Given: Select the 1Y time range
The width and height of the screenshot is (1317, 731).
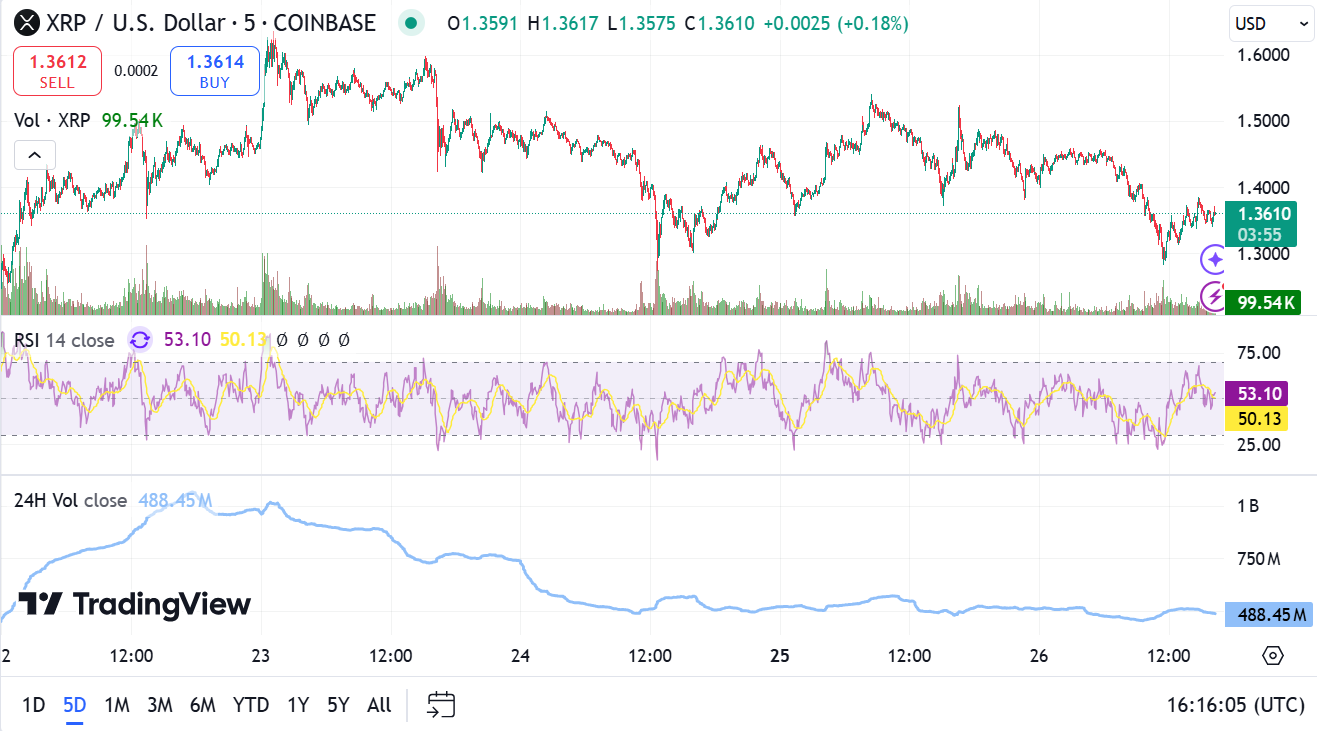Looking at the screenshot, I should tap(298, 705).
